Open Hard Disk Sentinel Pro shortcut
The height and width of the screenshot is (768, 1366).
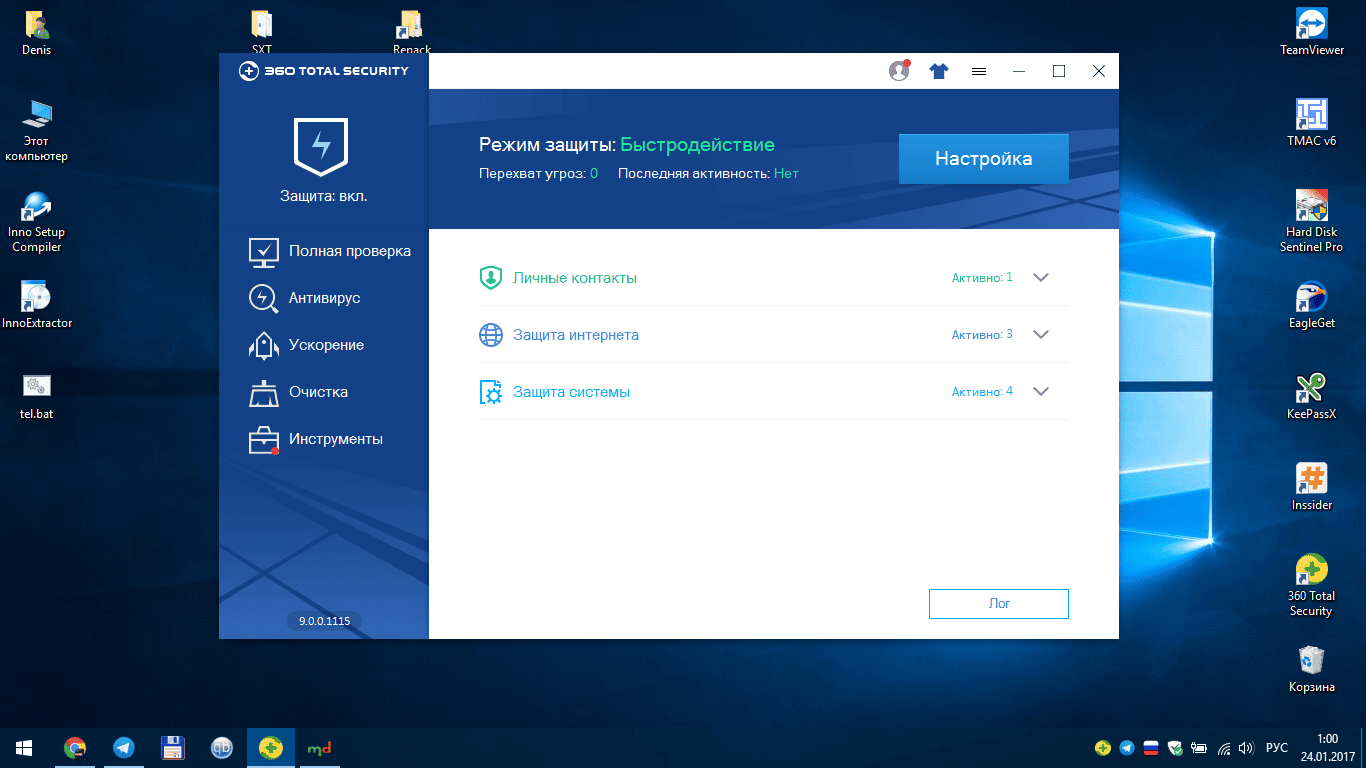tap(1311, 221)
